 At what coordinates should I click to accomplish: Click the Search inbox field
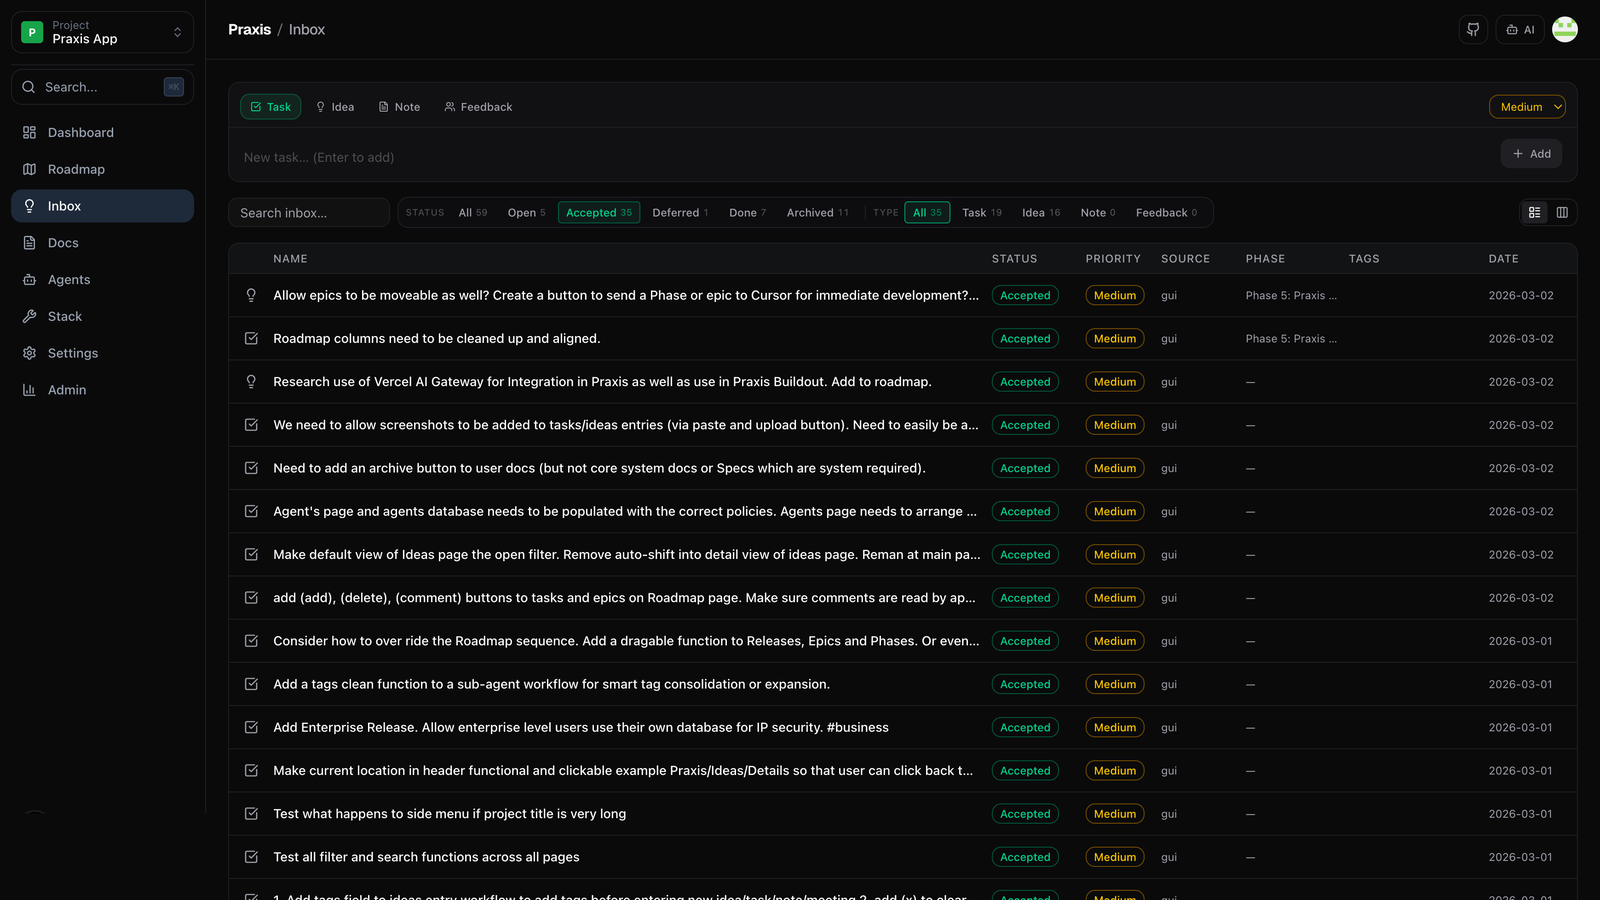[x=308, y=212]
